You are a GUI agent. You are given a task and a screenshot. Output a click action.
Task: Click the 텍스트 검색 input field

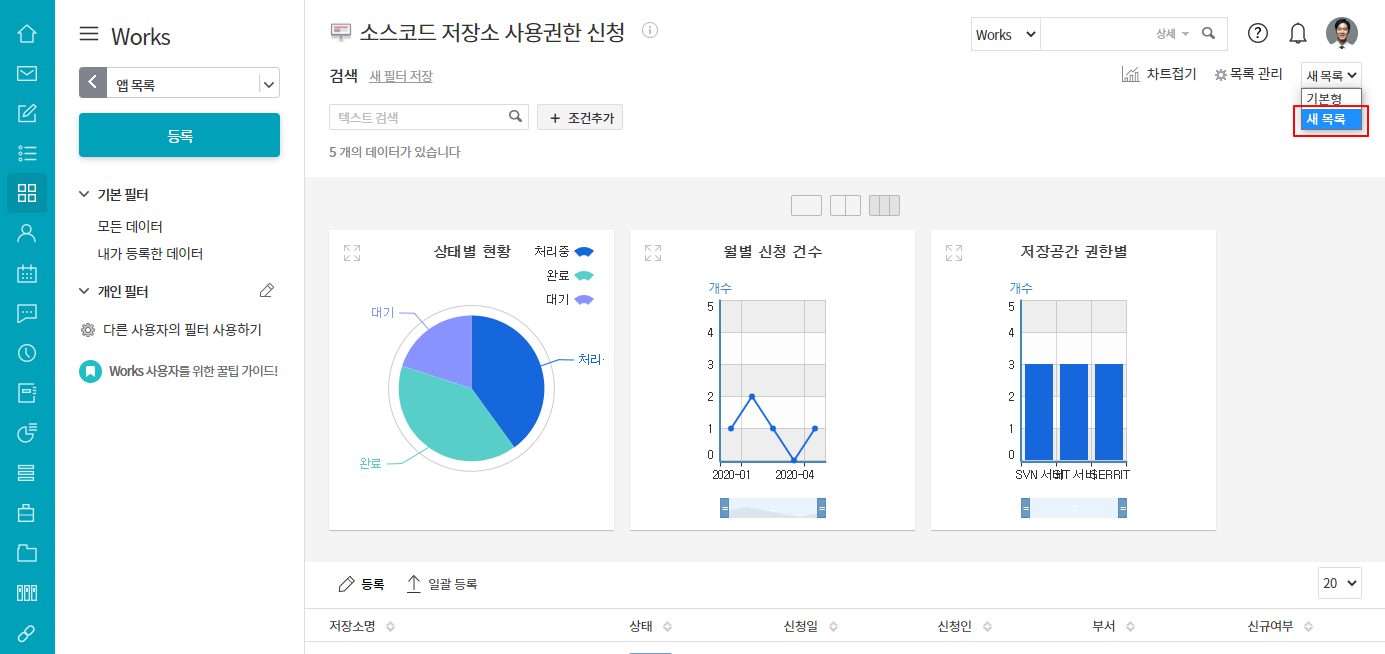point(420,117)
